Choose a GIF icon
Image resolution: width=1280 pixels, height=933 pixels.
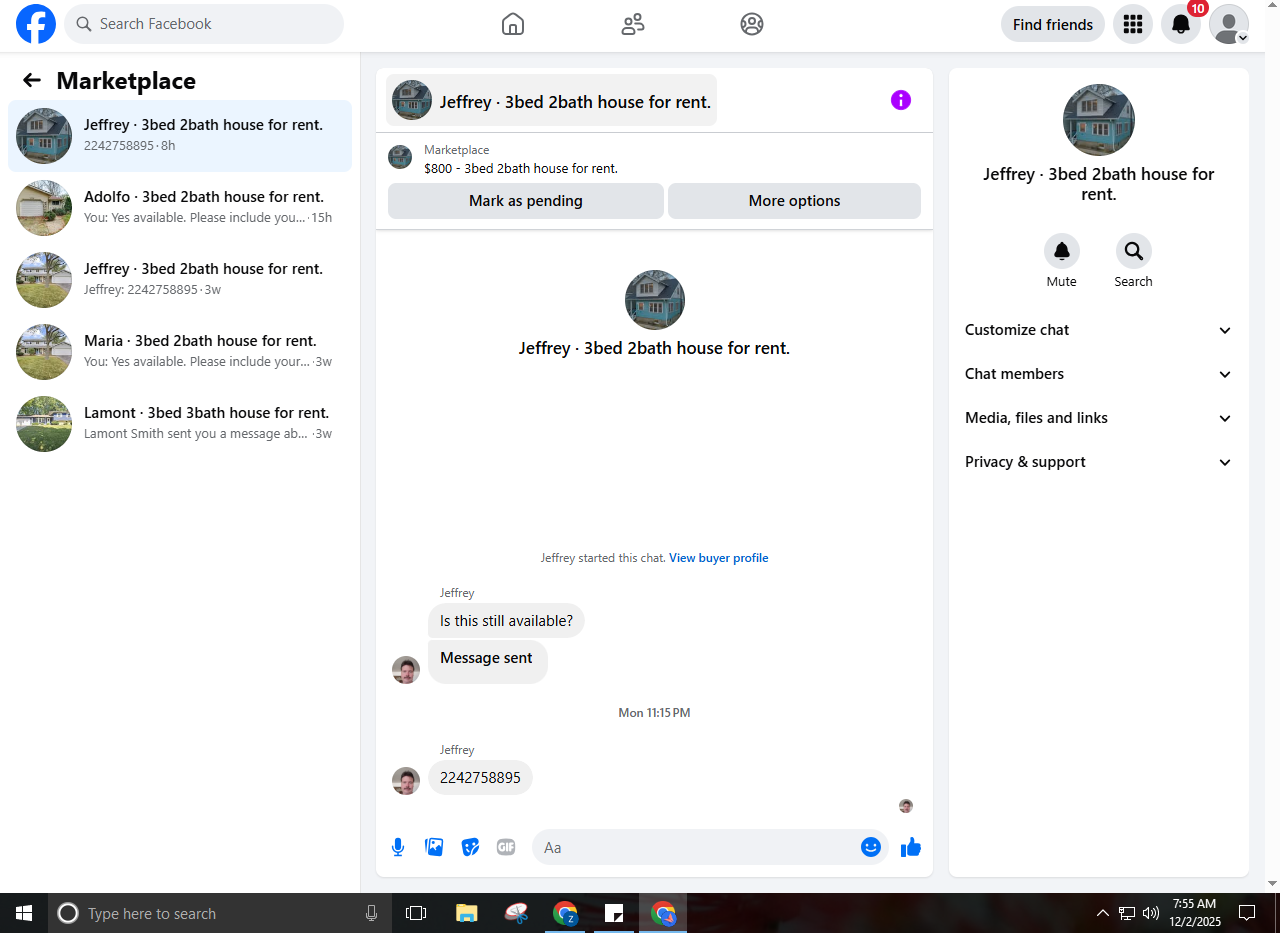pyautogui.click(x=506, y=847)
